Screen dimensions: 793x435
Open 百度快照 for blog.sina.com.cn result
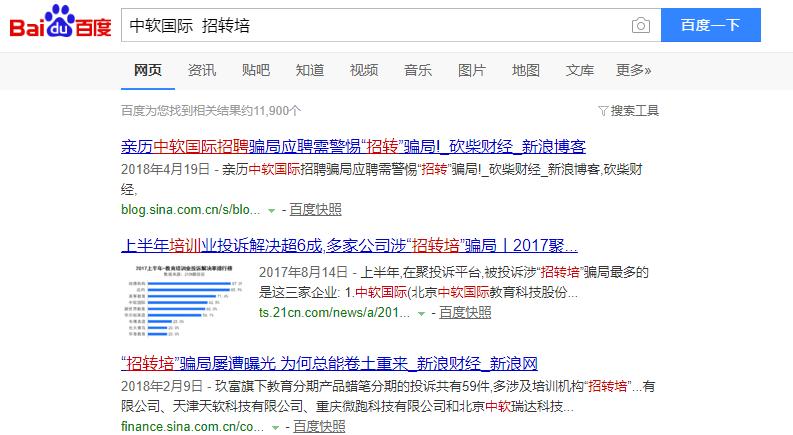pyautogui.click(x=316, y=209)
